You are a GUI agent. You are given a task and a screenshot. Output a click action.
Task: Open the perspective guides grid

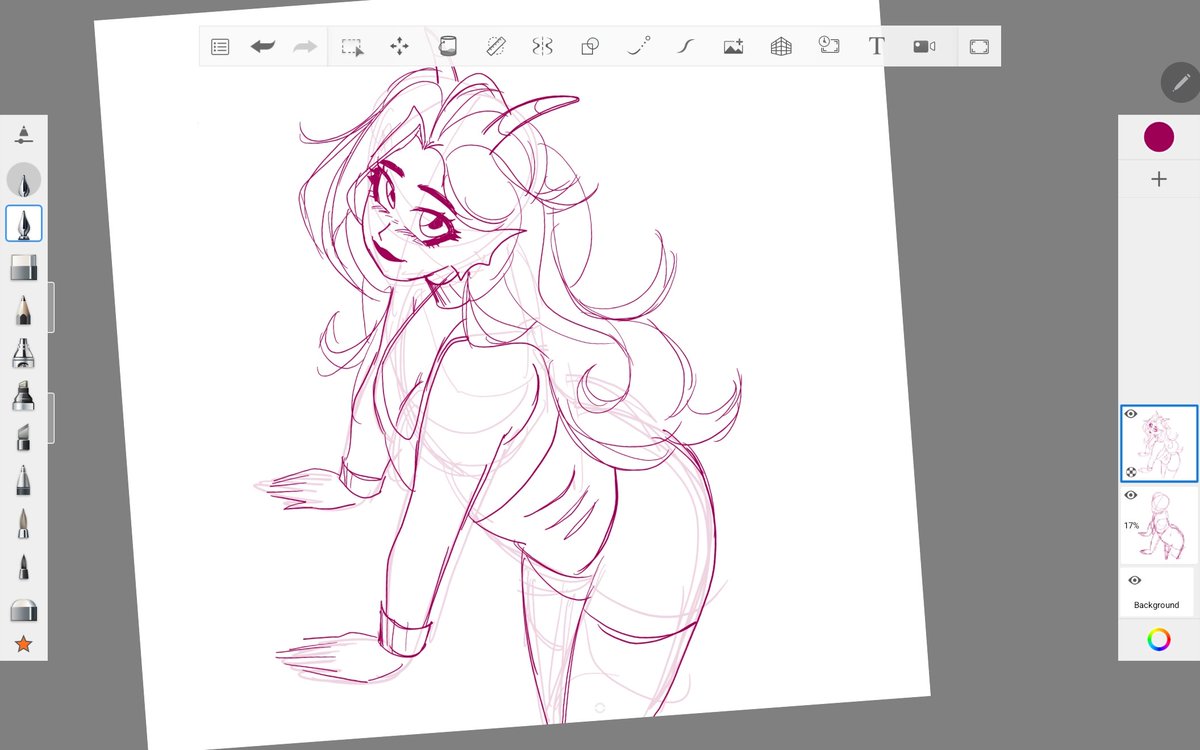pyautogui.click(x=781, y=46)
